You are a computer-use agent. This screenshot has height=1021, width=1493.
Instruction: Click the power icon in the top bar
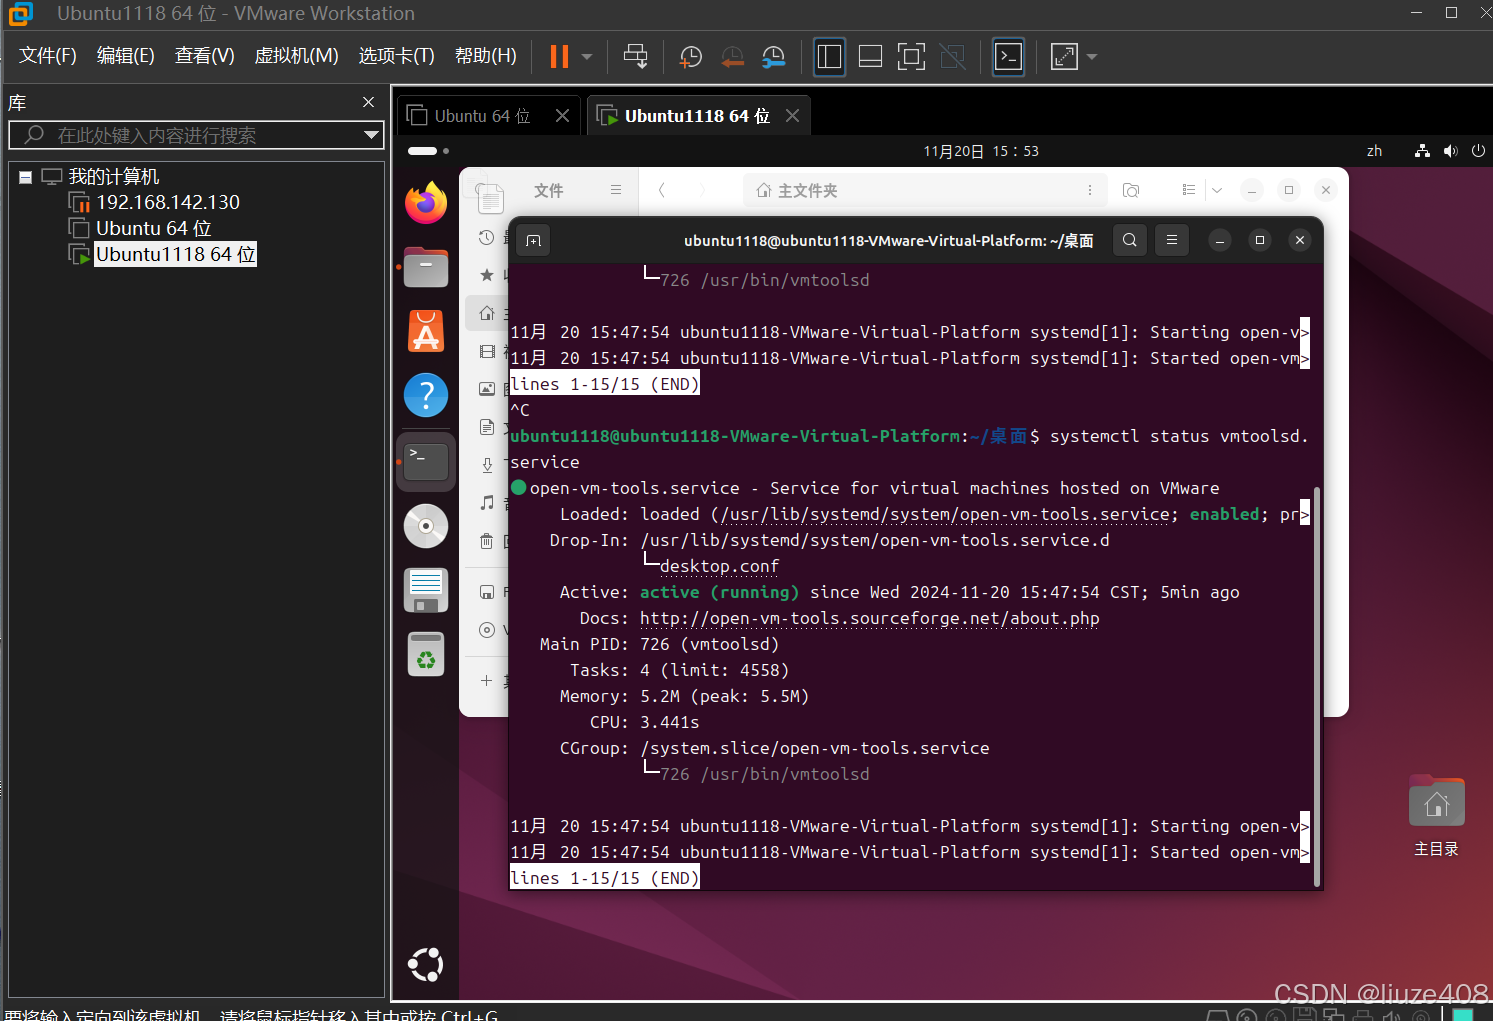1478,151
